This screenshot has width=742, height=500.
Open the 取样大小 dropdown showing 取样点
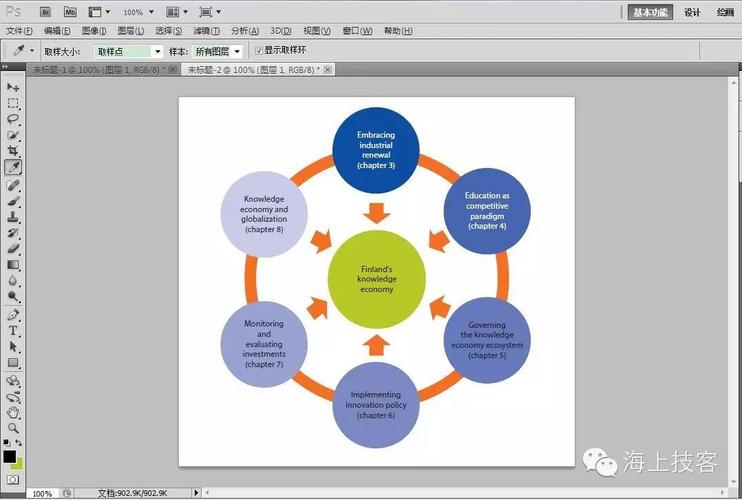[x=128, y=51]
